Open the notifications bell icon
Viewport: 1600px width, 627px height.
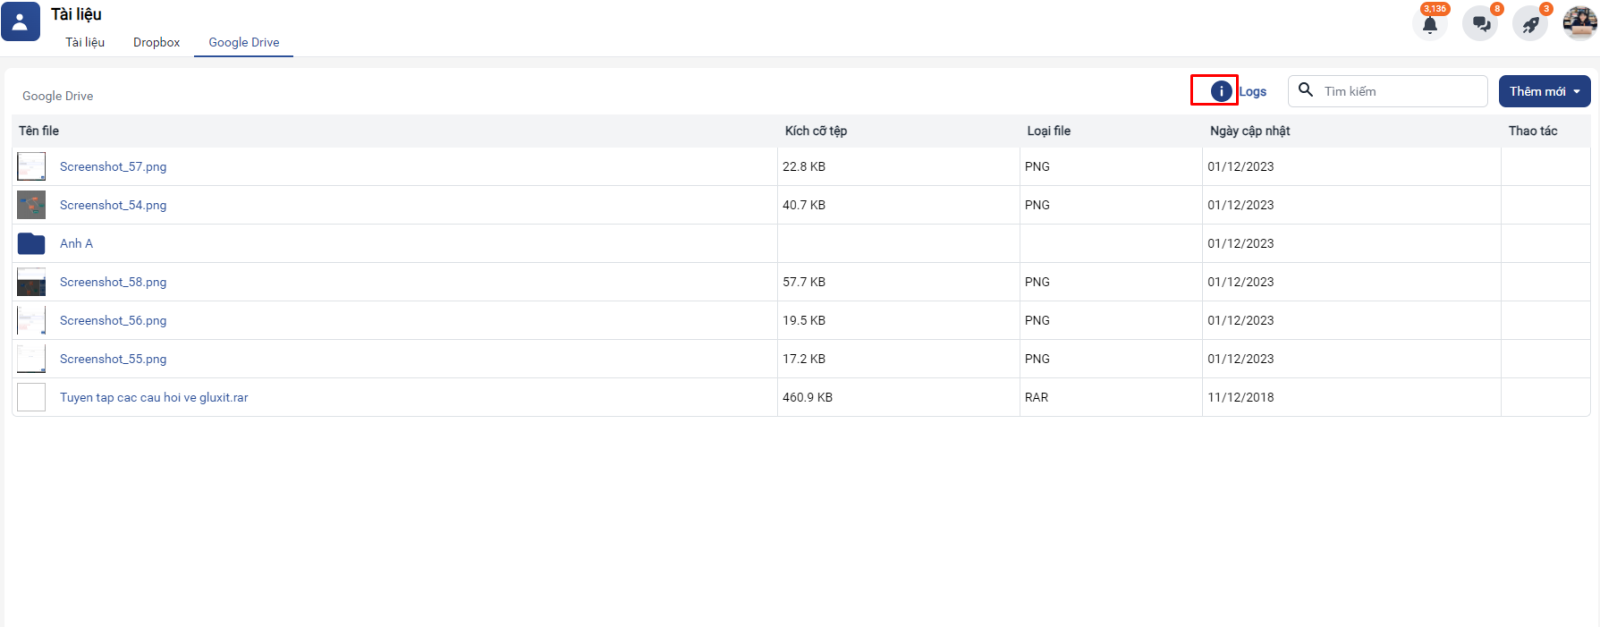(x=1430, y=24)
